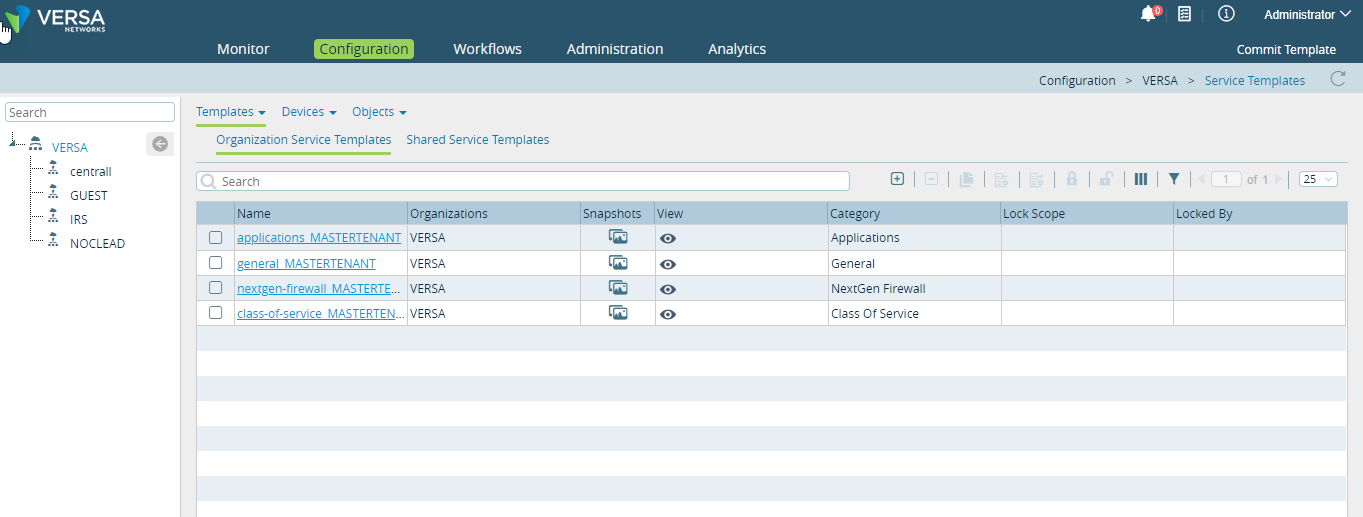The height and width of the screenshot is (517, 1363).
Task: Open the Administration tab
Action: click(615, 48)
